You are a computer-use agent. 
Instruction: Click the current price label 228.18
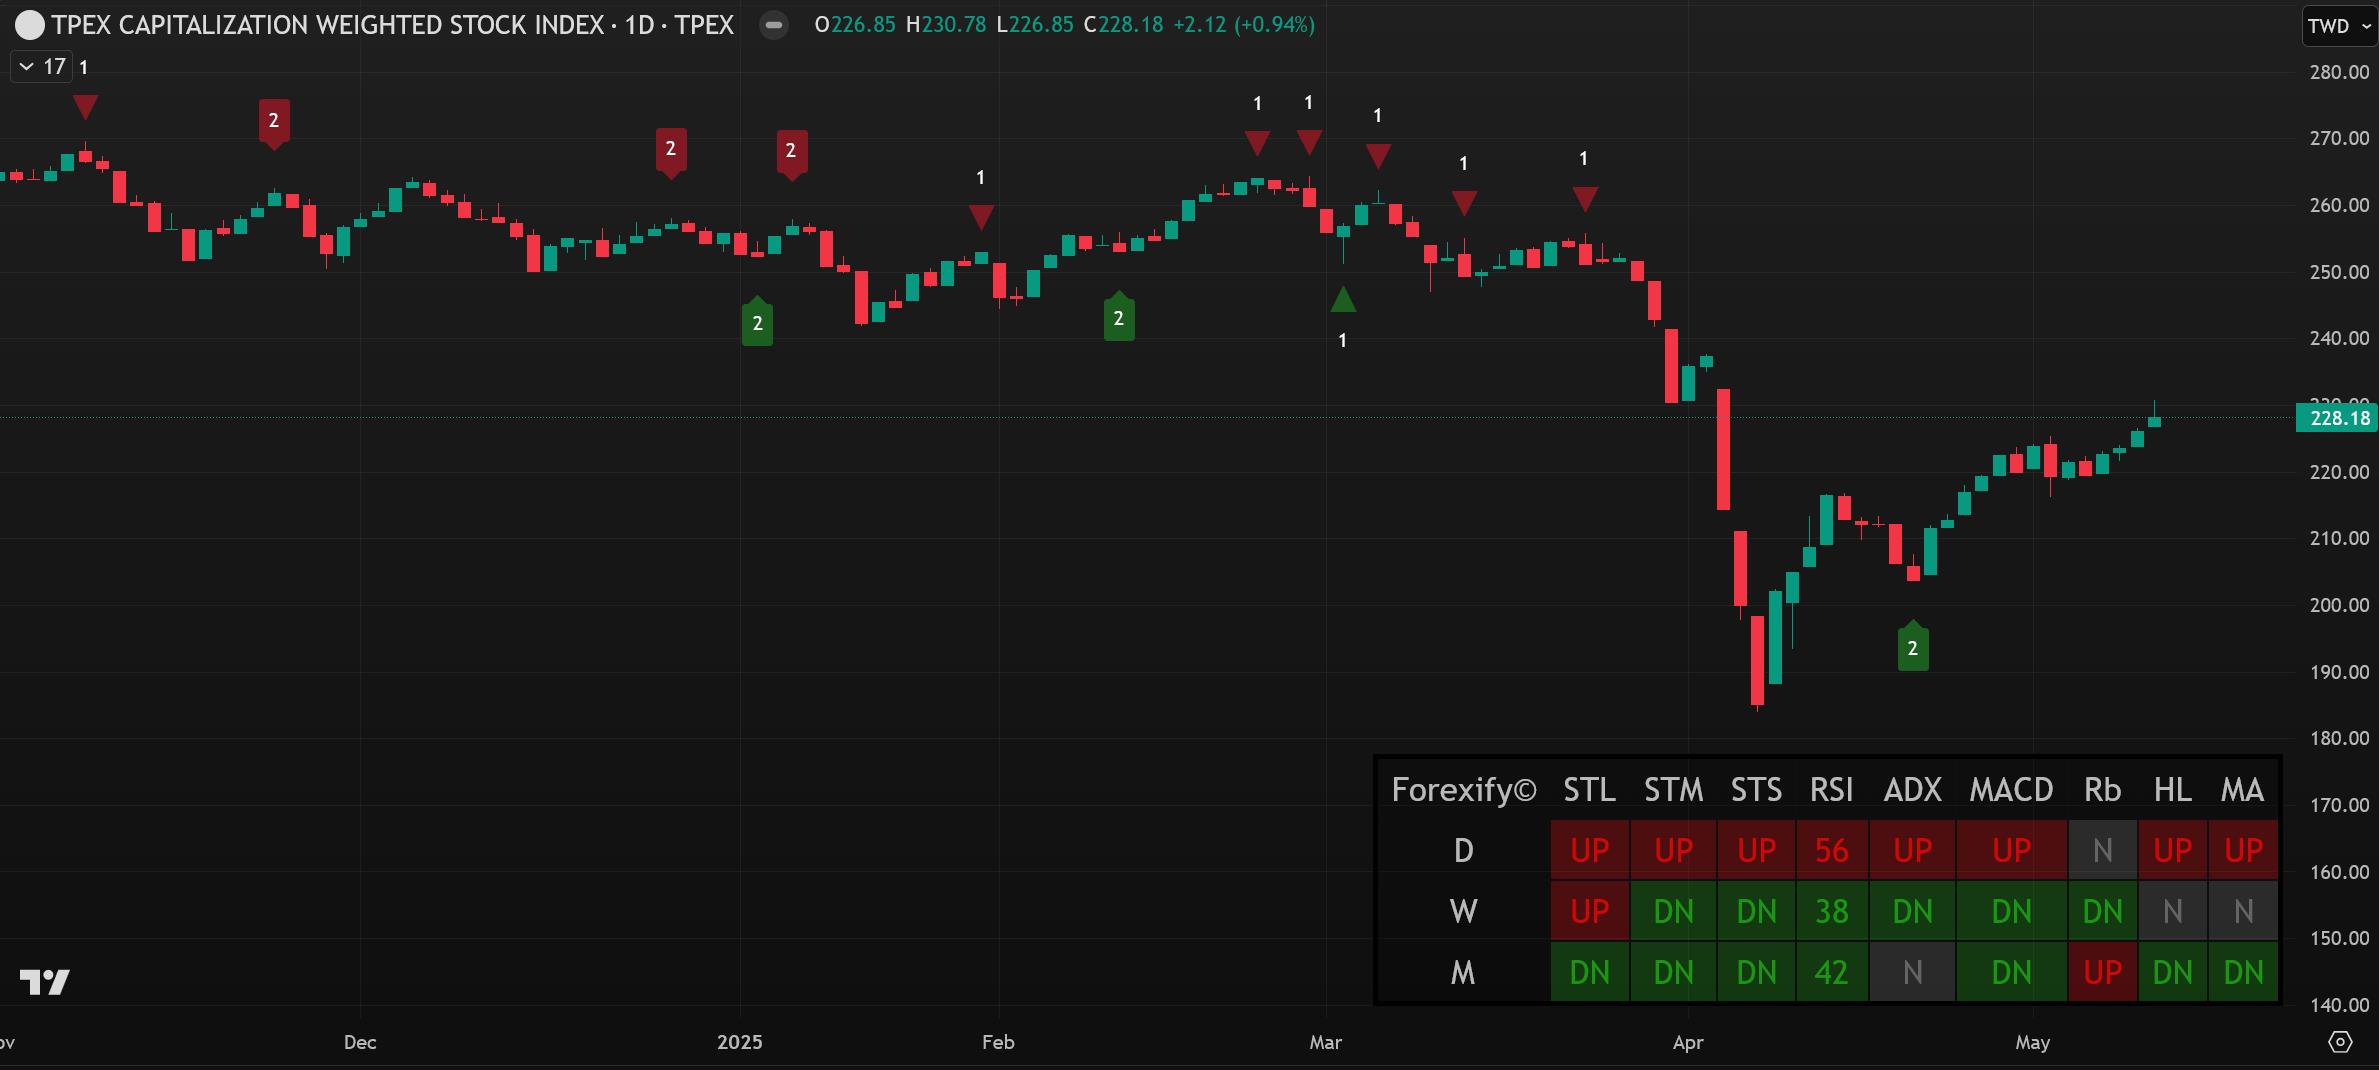tap(2338, 418)
